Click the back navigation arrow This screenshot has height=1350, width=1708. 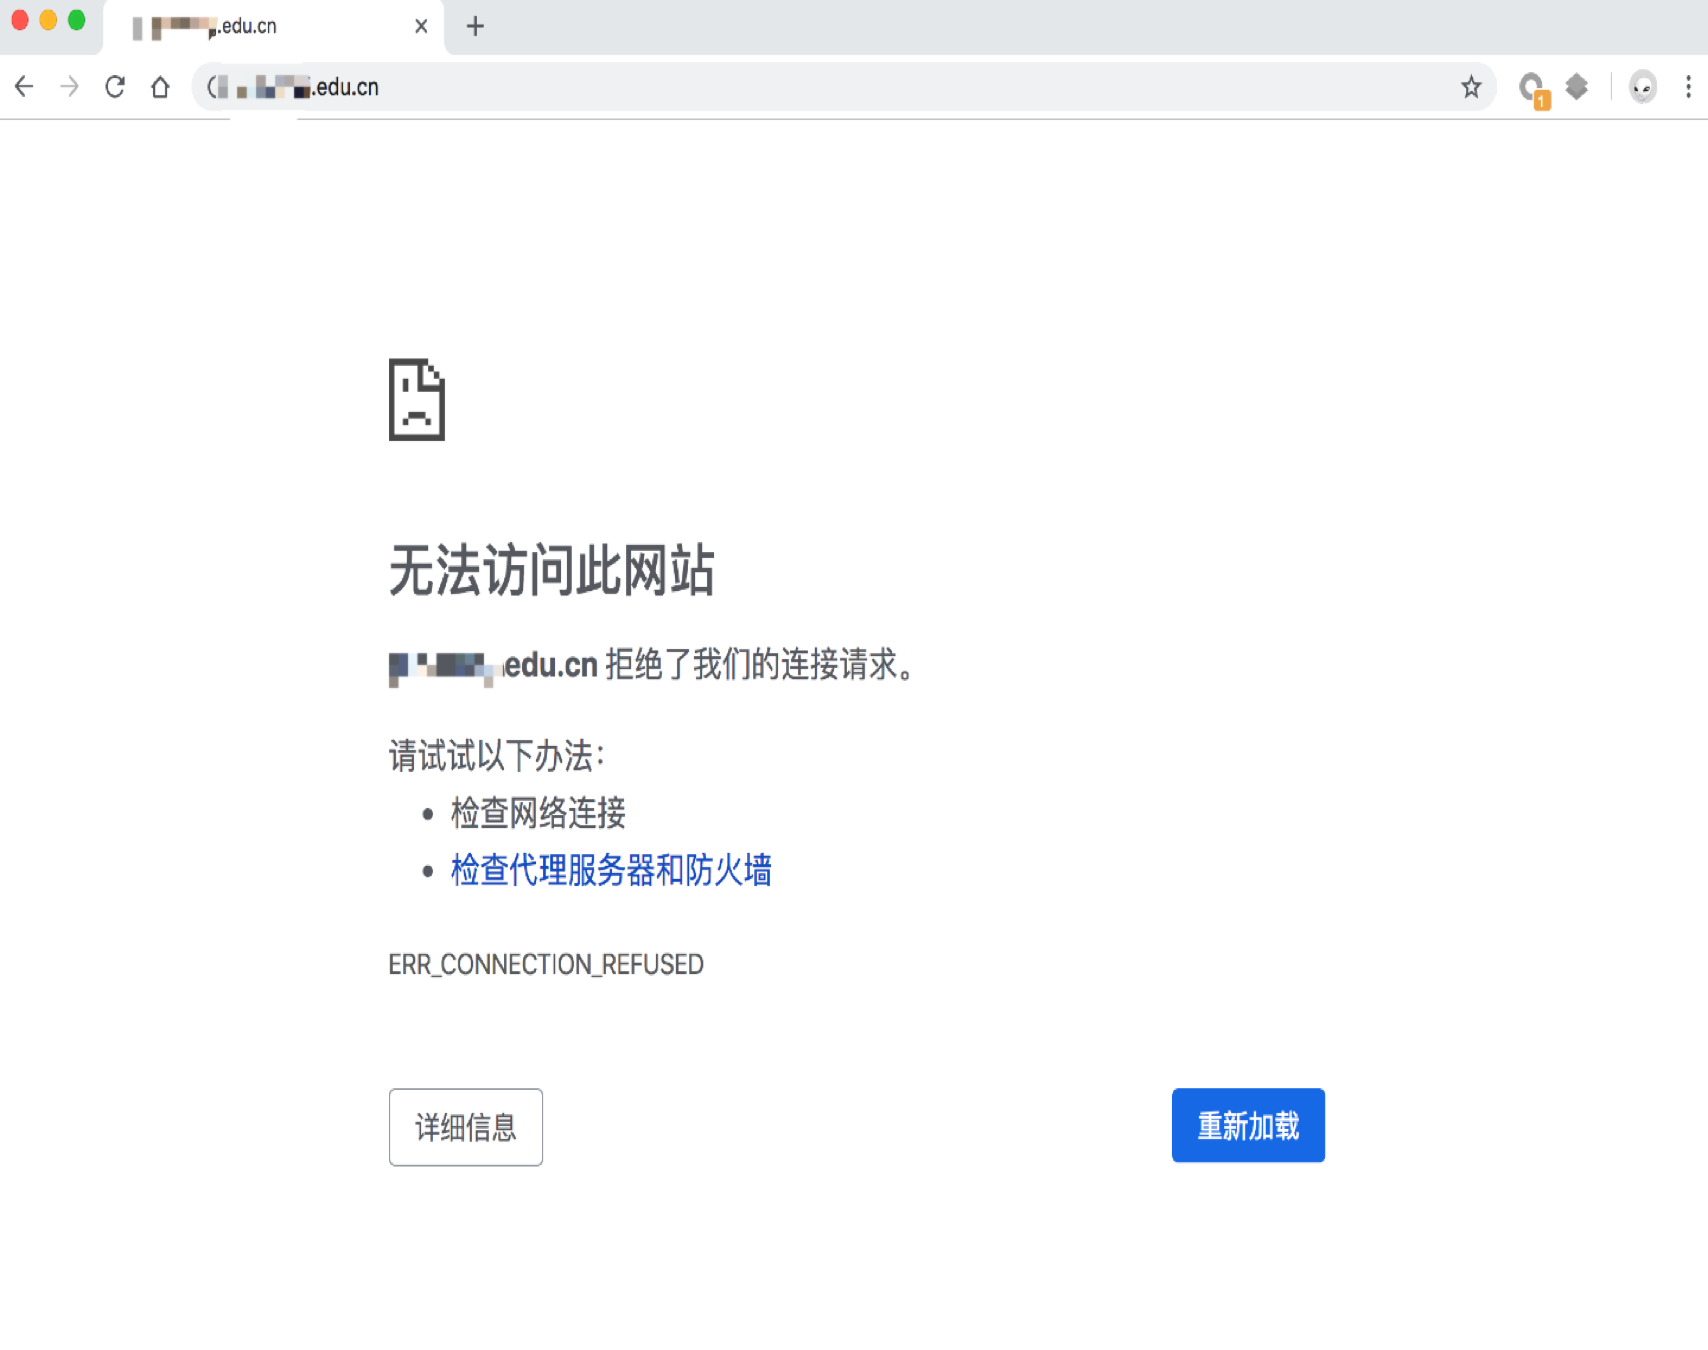click(x=24, y=87)
